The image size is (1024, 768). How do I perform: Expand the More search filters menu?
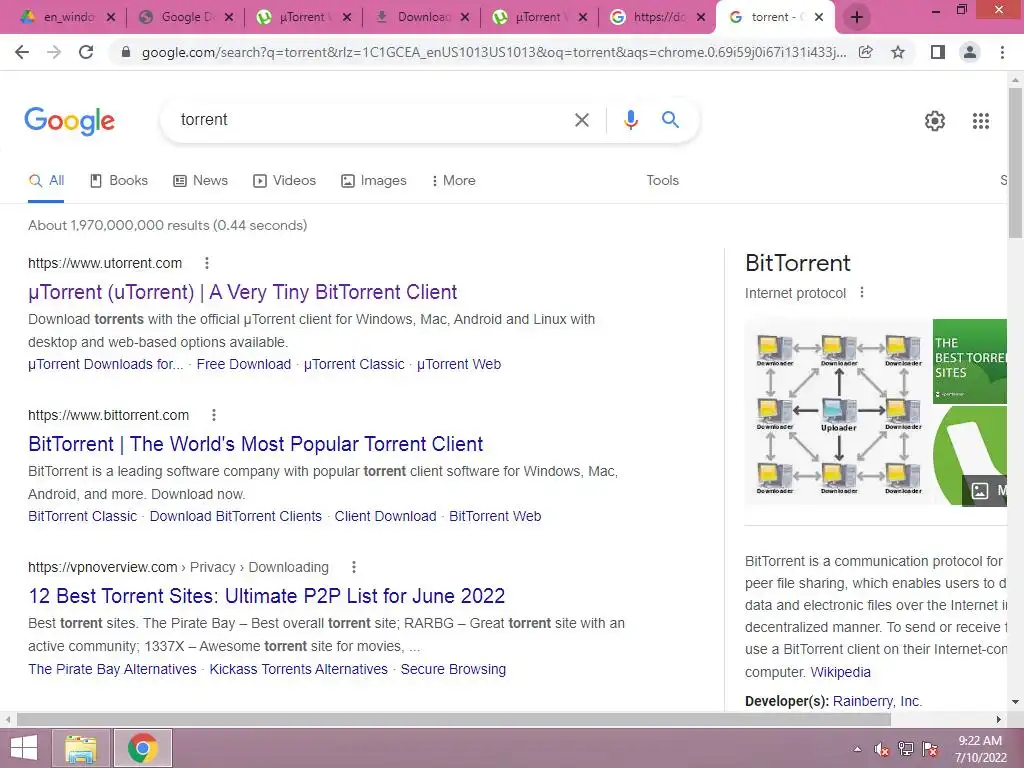(453, 181)
